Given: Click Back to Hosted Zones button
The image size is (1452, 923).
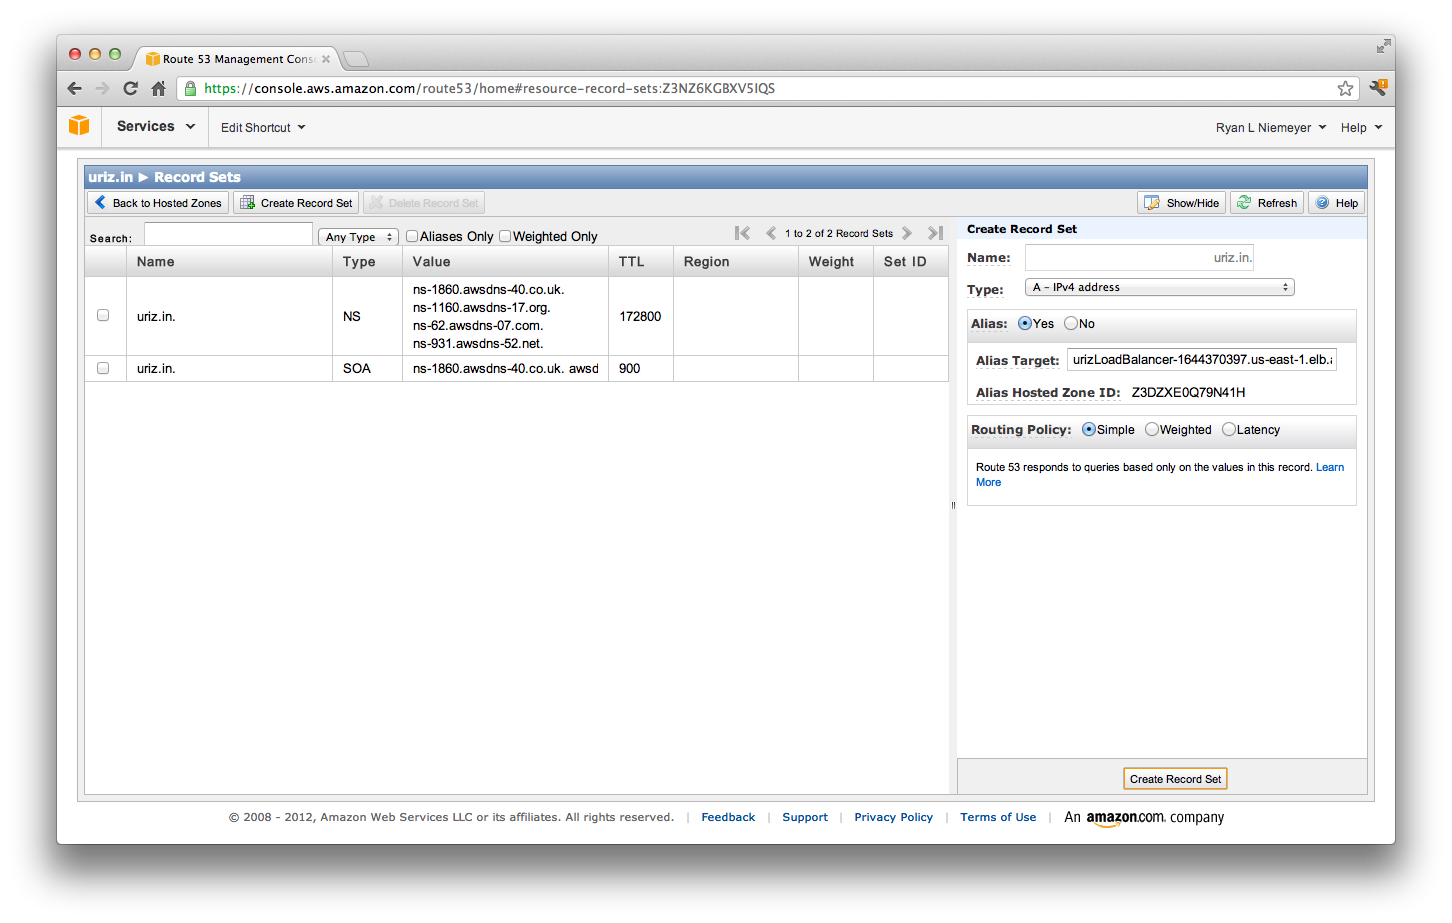Looking at the screenshot, I should point(158,203).
